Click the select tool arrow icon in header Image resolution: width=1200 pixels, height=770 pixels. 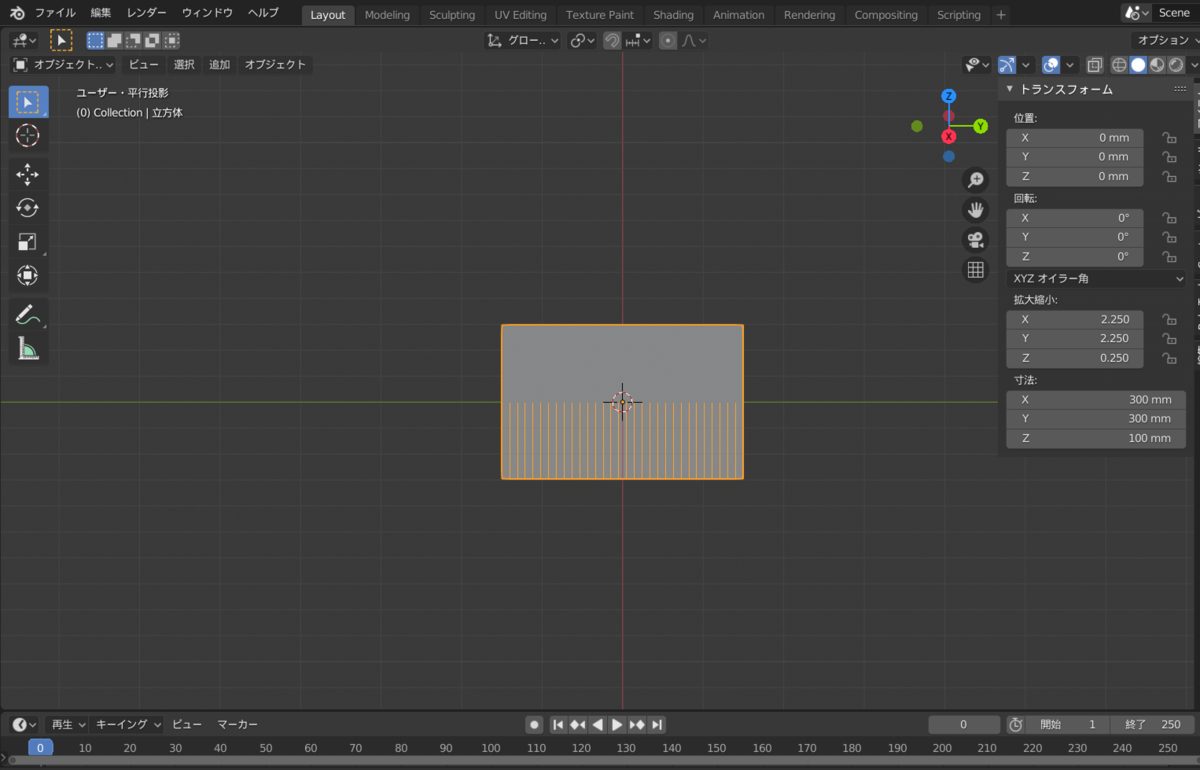pyautogui.click(x=61, y=40)
